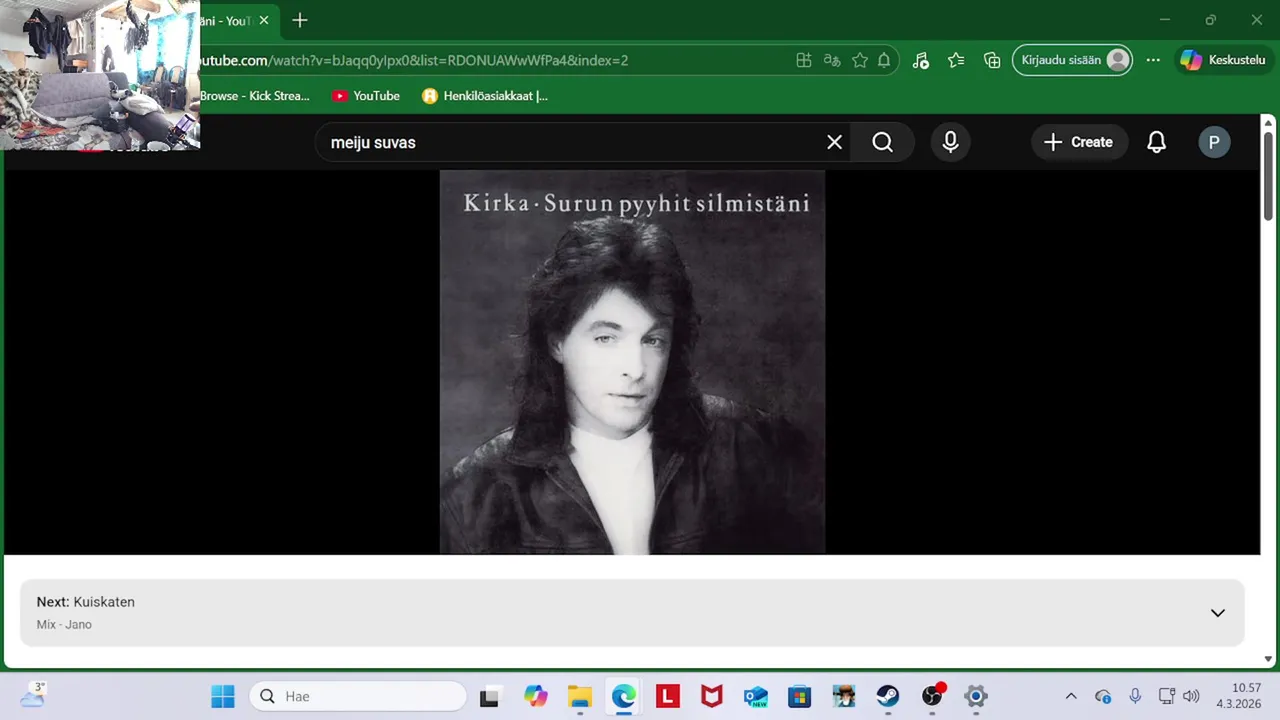Show hidden system tray icons chevron
Viewport: 1280px width, 720px height.
click(1071, 697)
